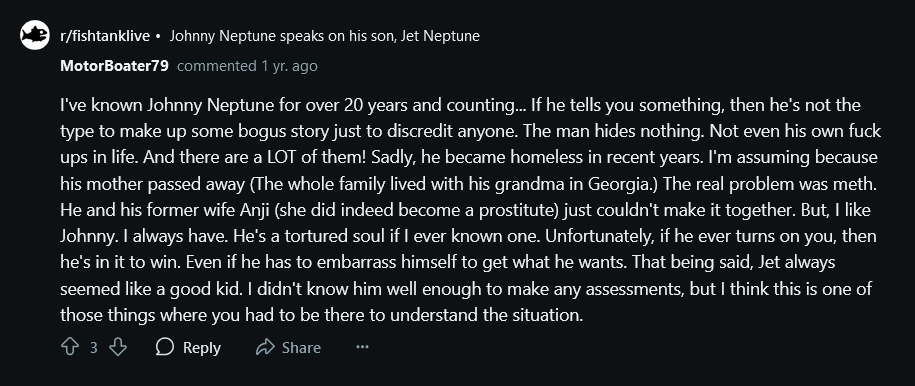This screenshot has width=915, height=386.
Task: Open the three-dot more options menu
Action: click(362, 347)
